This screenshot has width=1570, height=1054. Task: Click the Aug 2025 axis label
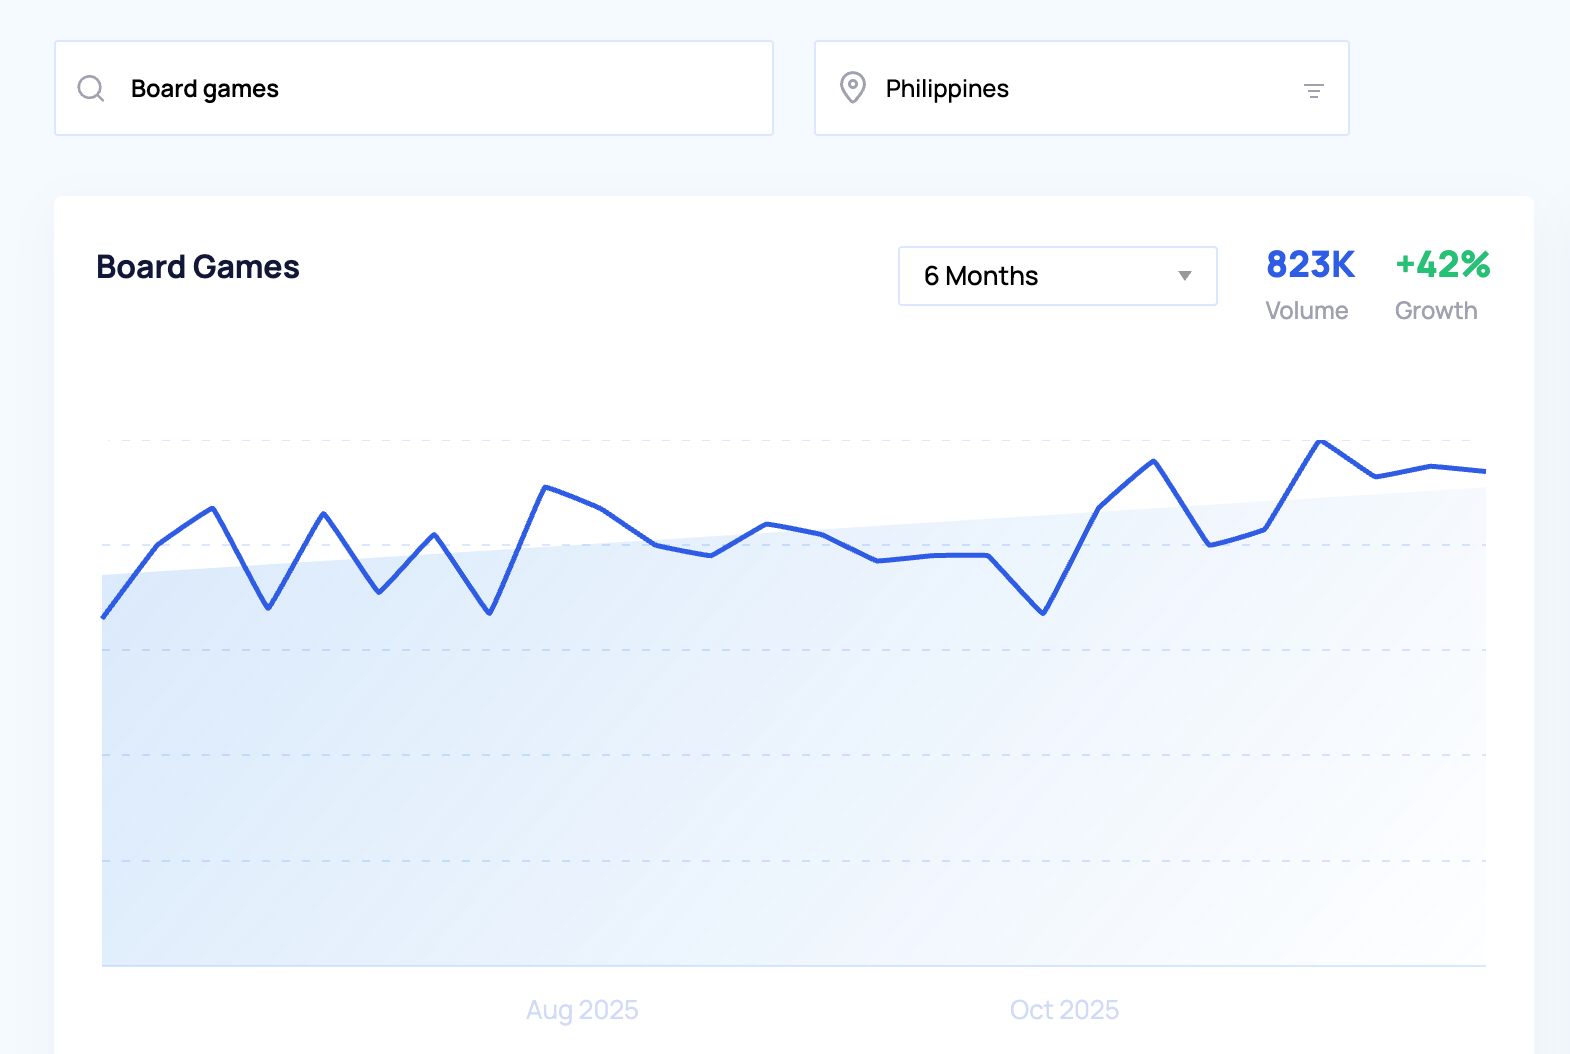click(x=582, y=1010)
